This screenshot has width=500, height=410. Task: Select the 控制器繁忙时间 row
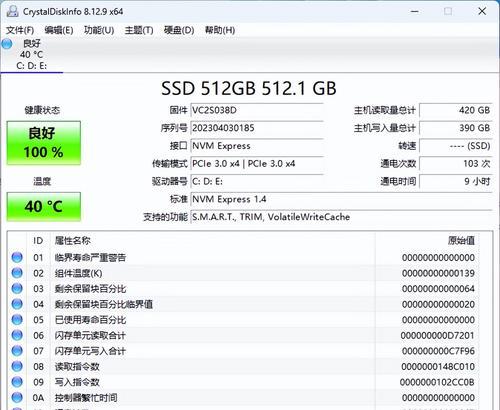point(243,397)
